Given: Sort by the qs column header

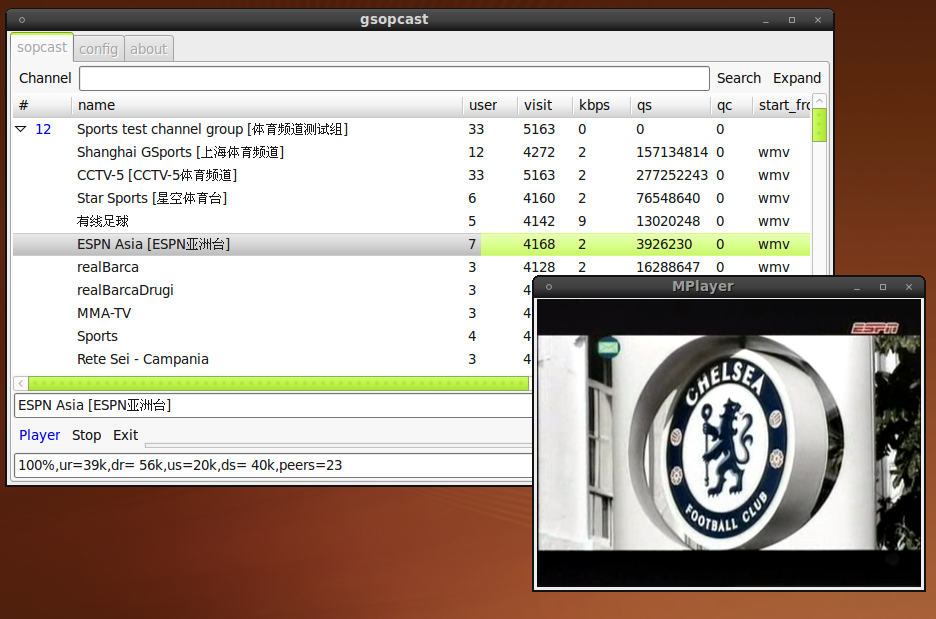Looking at the screenshot, I should point(670,105).
